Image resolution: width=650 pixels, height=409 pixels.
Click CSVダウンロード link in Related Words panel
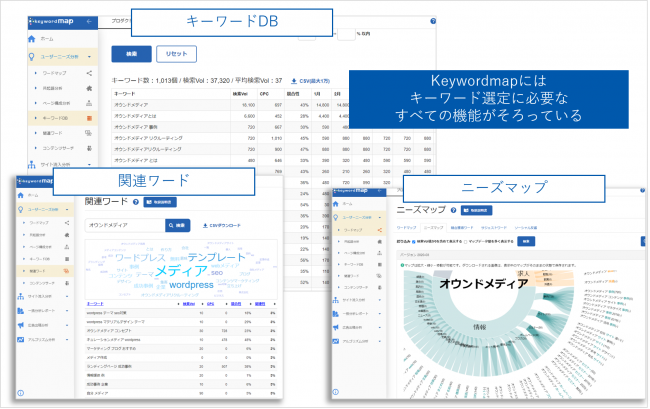coord(222,226)
